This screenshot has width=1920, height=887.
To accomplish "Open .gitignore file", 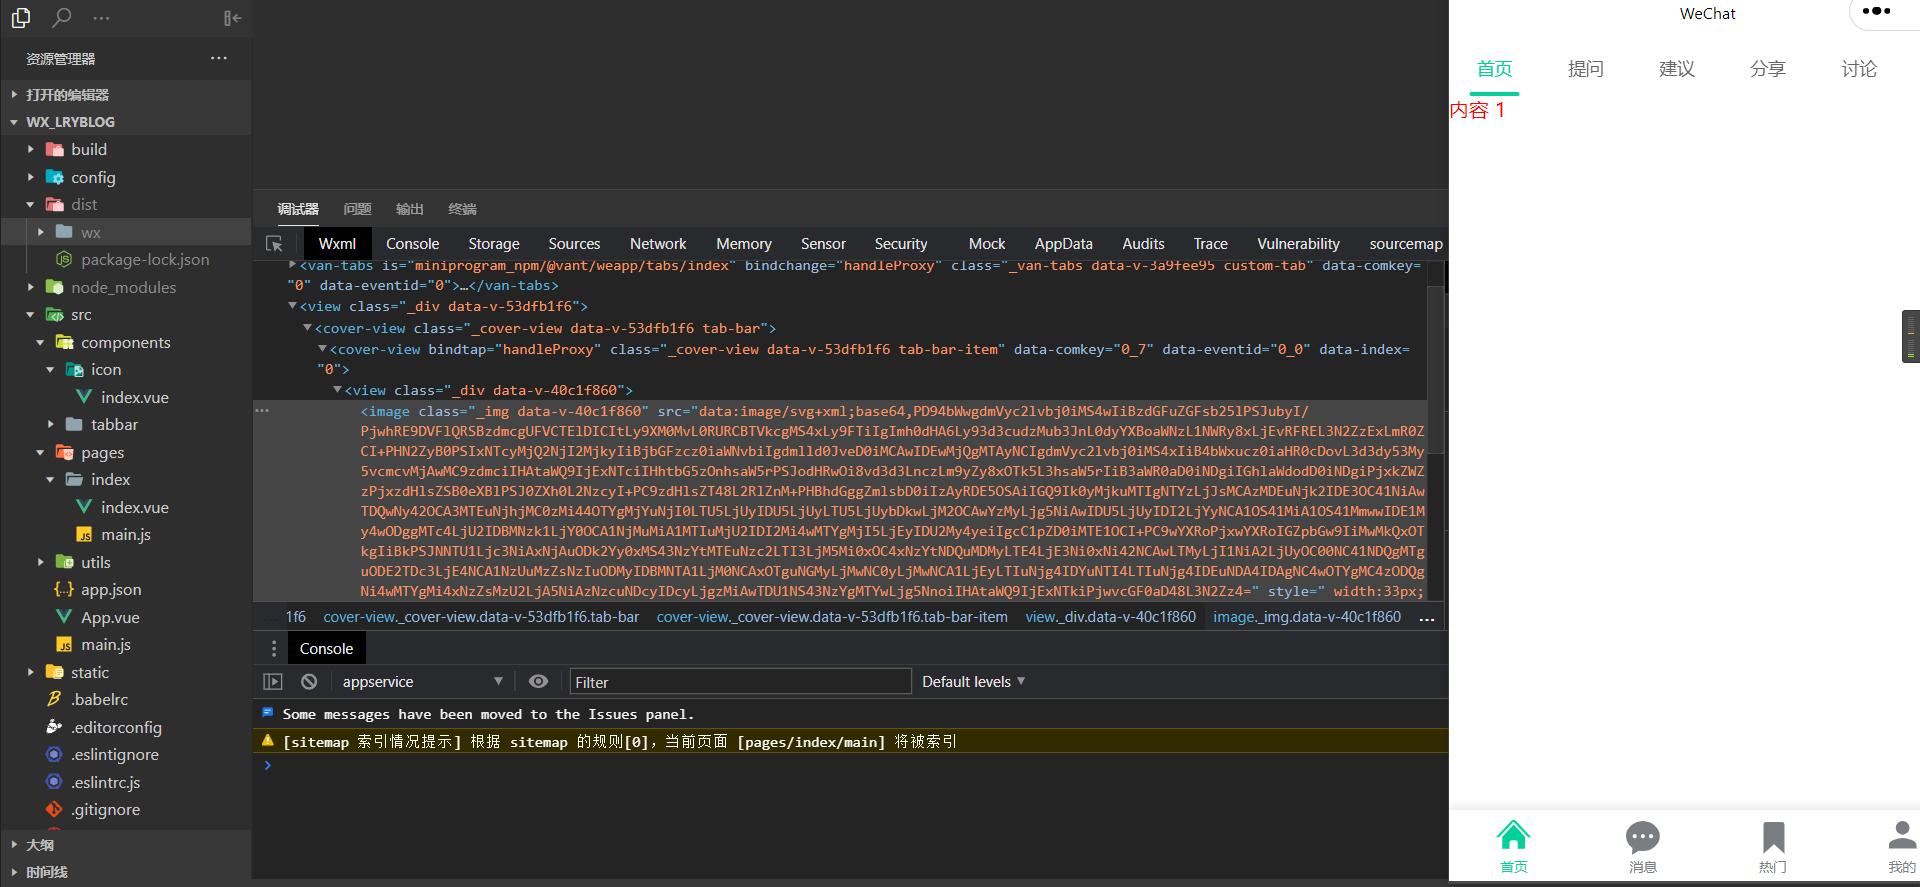I will (105, 810).
